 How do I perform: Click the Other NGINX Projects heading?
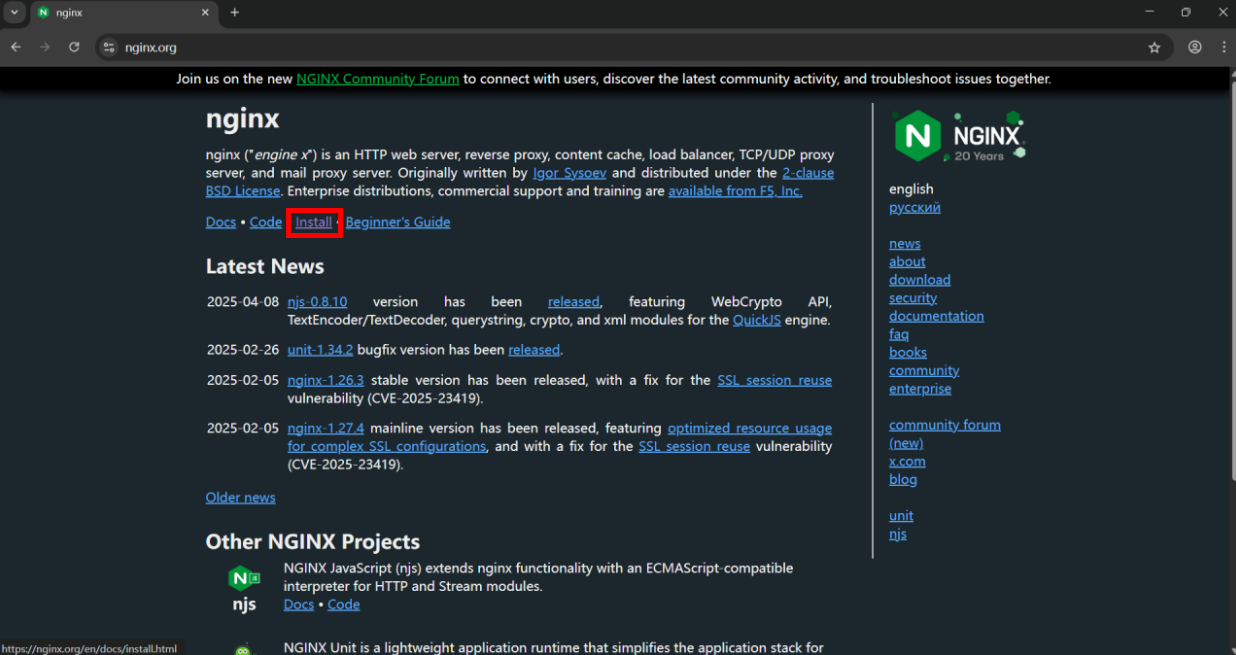(x=313, y=542)
